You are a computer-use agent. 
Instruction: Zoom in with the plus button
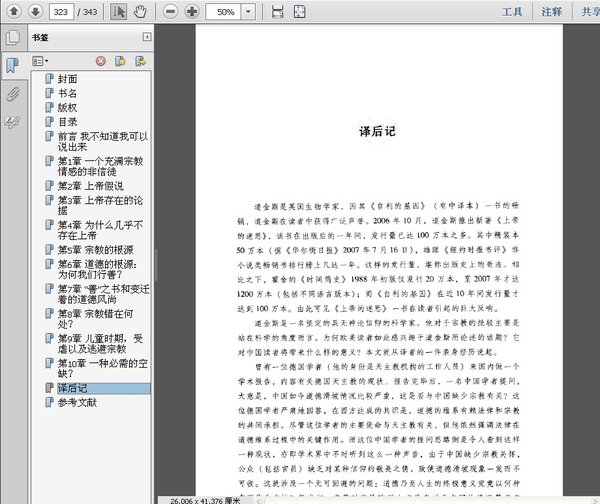(x=192, y=11)
